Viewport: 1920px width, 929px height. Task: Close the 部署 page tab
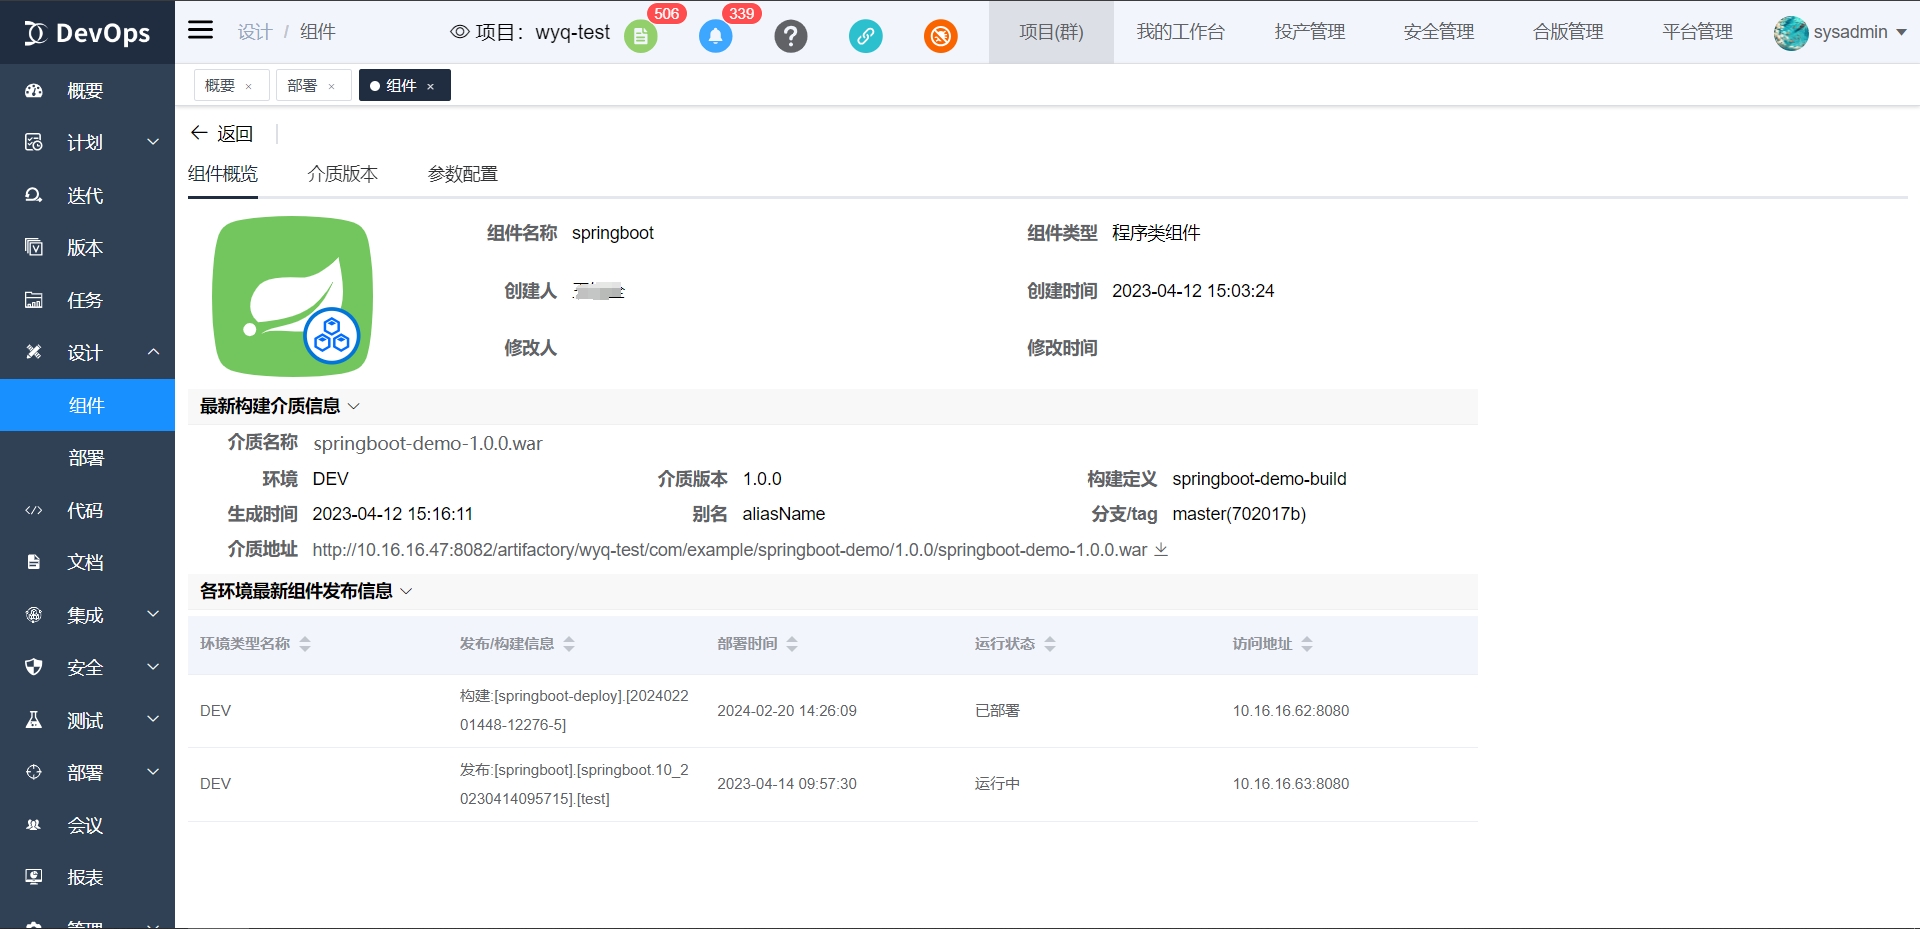pos(331,87)
